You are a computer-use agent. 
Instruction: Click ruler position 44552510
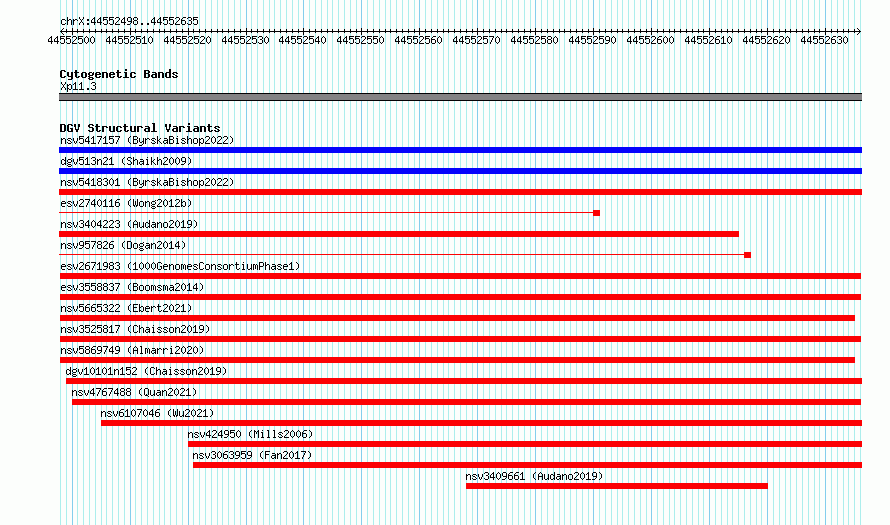(x=129, y=40)
